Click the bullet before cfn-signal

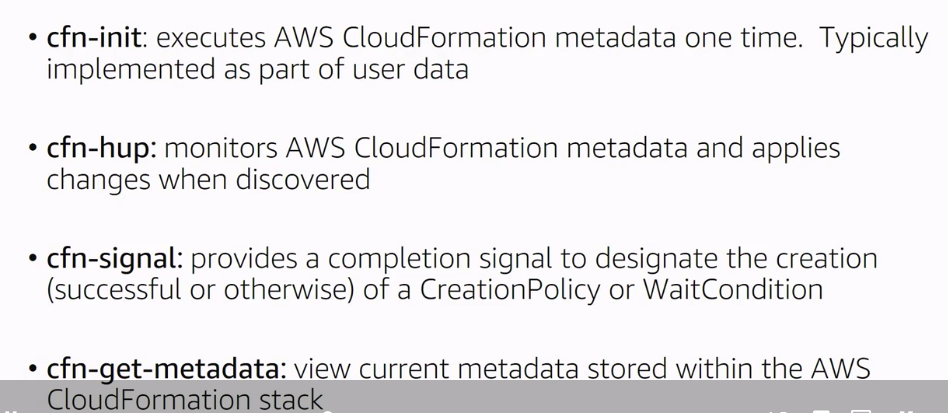(x=34, y=260)
